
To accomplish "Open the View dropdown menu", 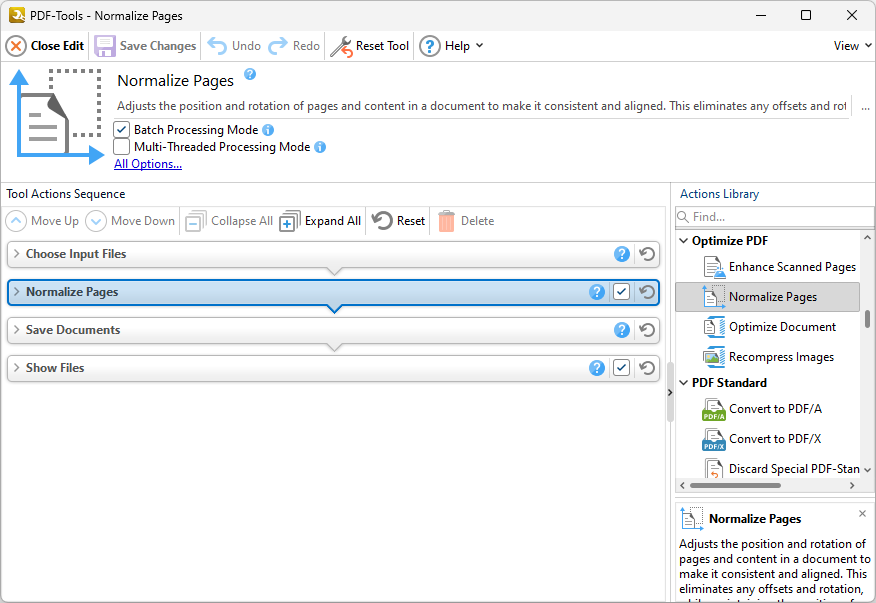I will (x=853, y=46).
